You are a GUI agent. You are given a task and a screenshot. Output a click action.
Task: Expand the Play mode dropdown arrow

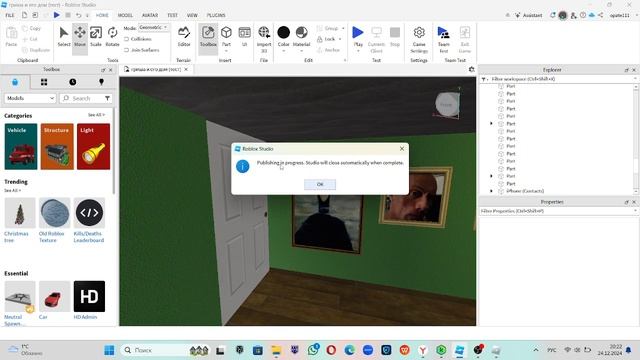358,51
